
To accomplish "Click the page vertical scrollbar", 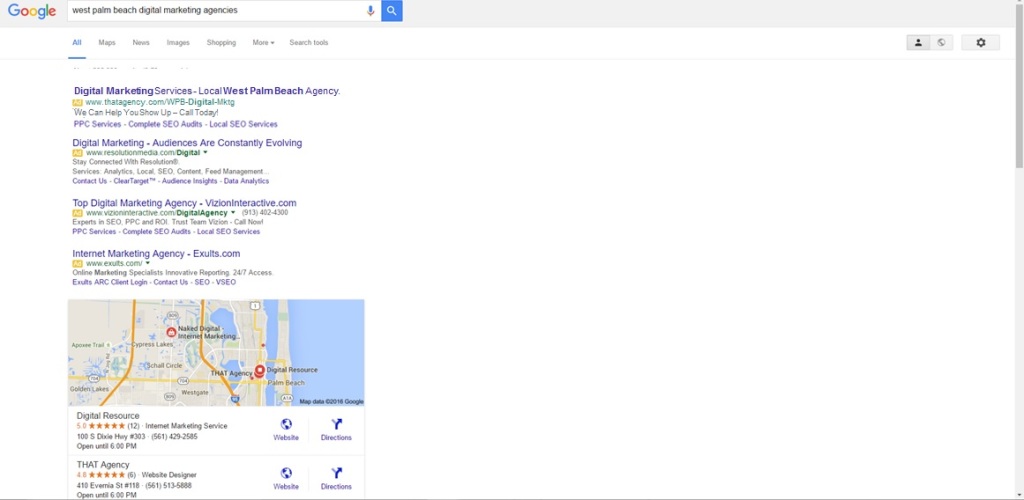I will coord(1019,85).
